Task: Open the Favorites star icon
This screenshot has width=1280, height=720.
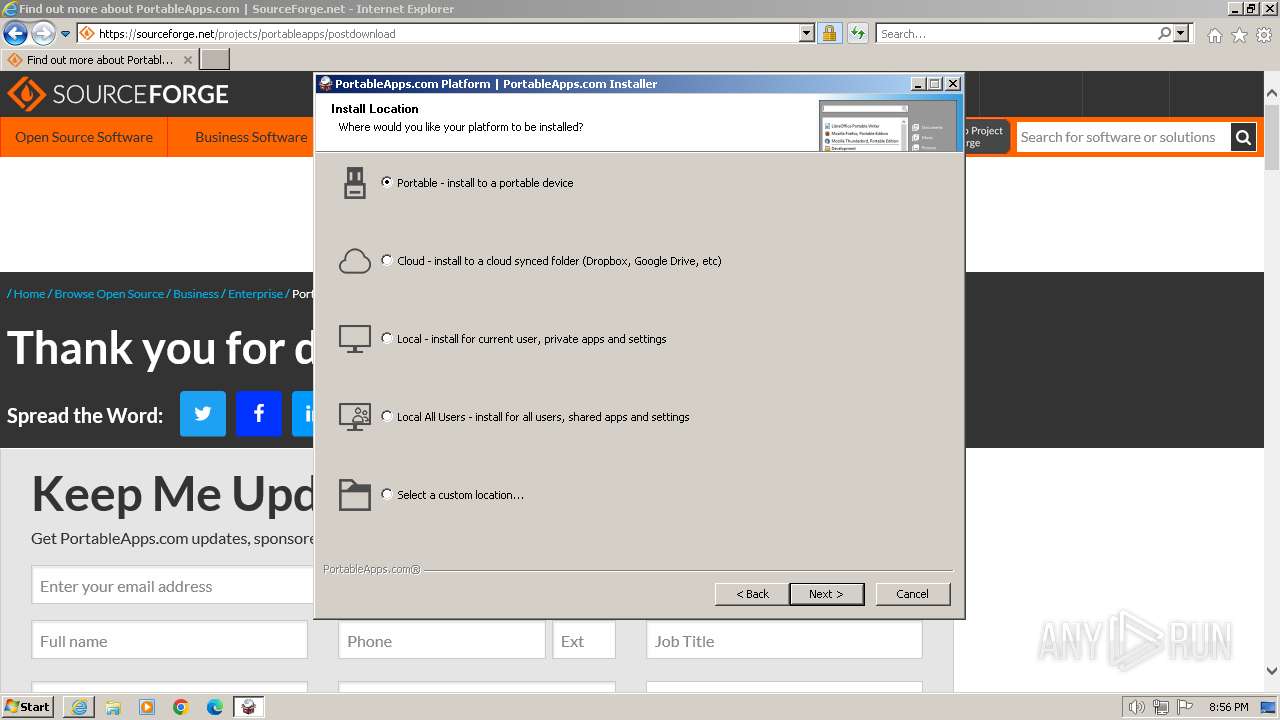Action: (1239, 35)
